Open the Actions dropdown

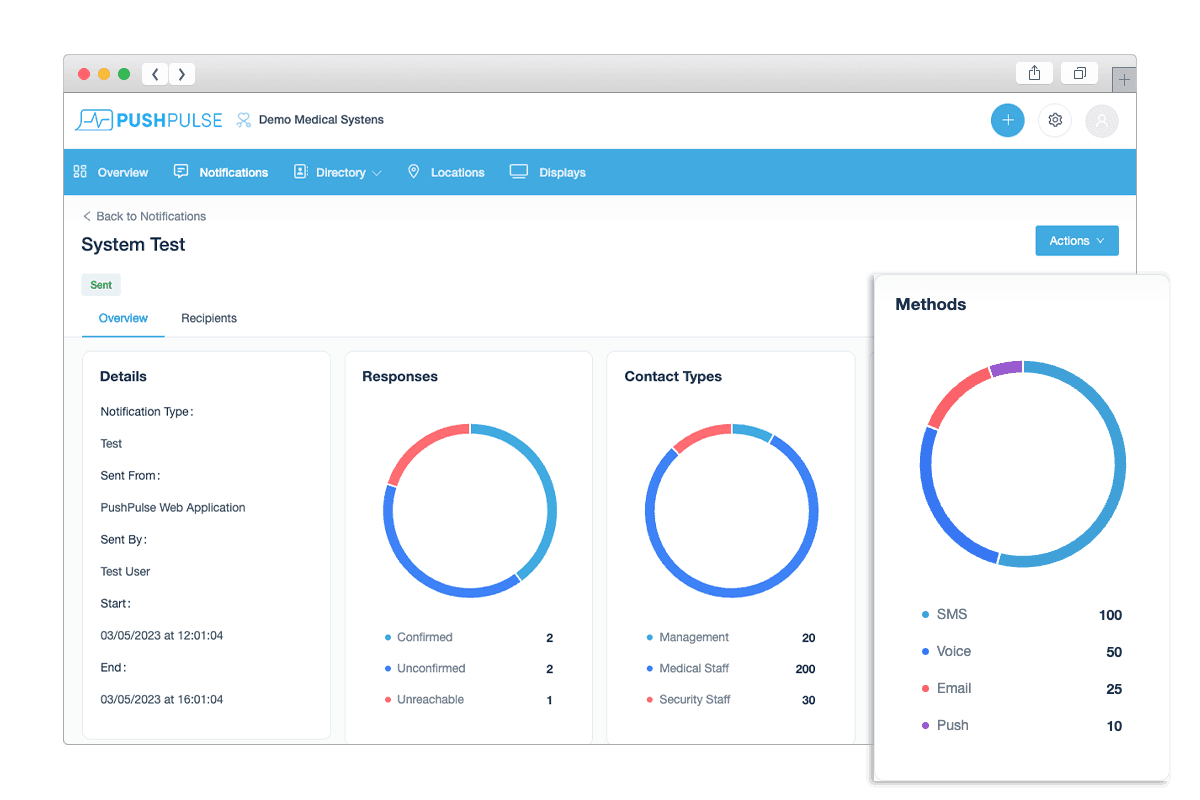(x=1077, y=241)
